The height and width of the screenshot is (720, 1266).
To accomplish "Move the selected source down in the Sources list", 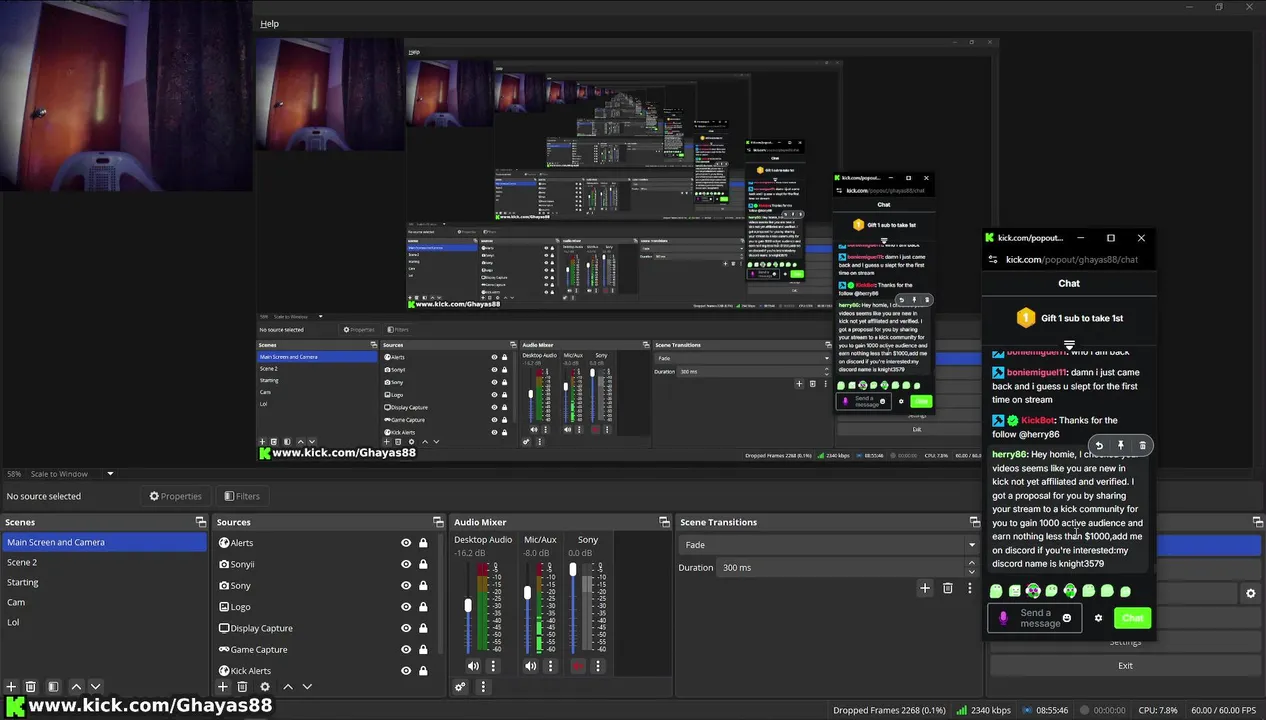I will [307, 687].
